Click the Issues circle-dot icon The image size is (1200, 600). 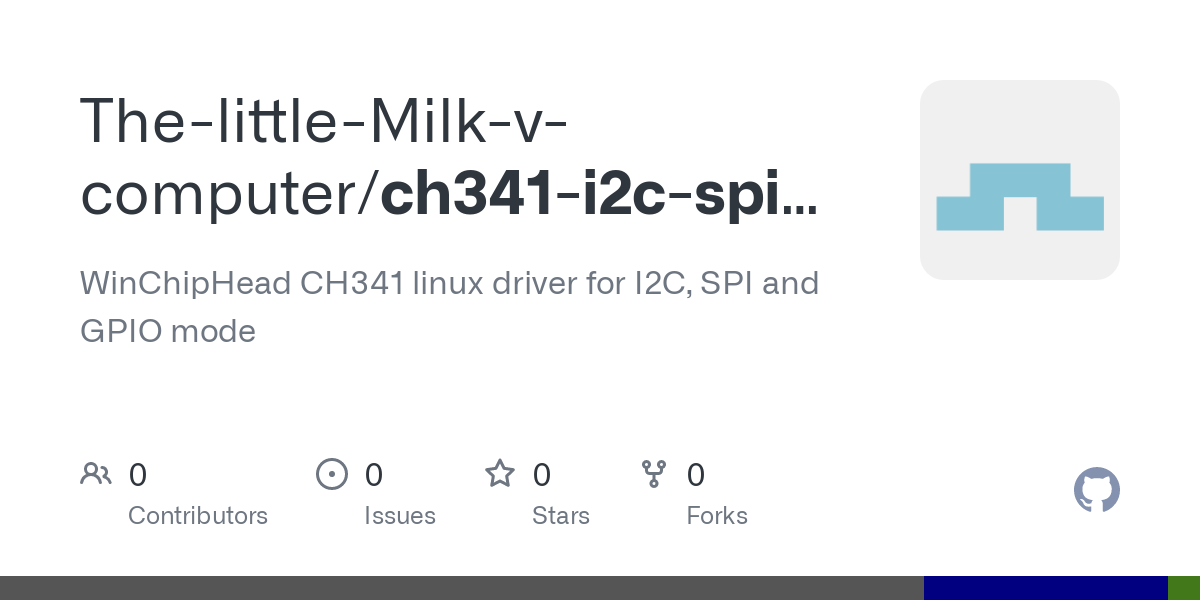332,474
